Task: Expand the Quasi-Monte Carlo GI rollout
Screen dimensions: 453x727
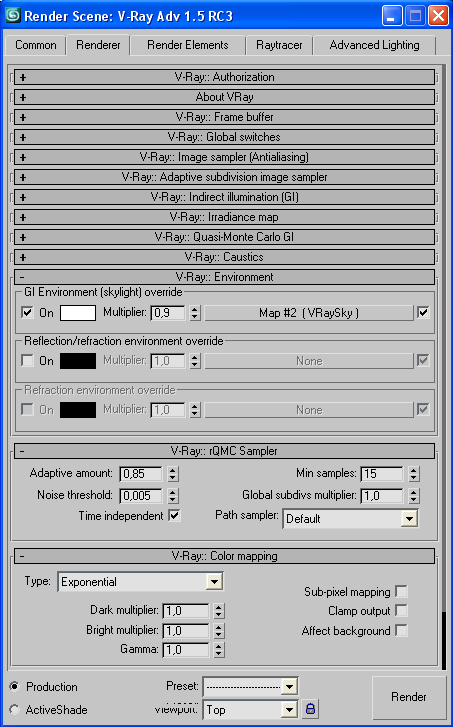Action: tap(224, 237)
